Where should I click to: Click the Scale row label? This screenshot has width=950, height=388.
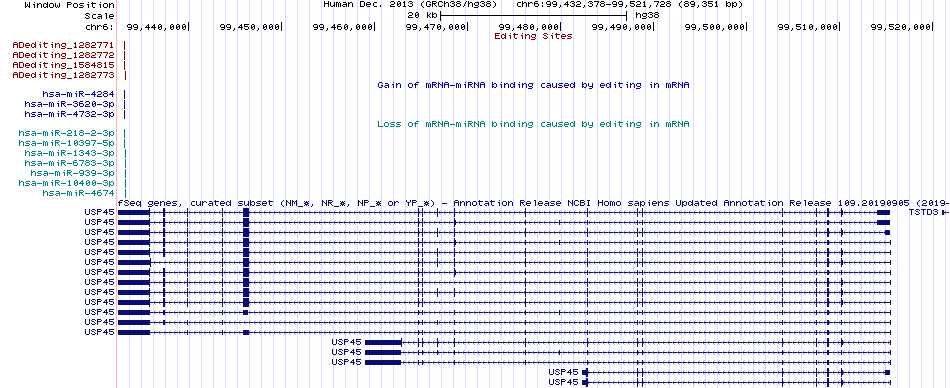click(x=99, y=15)
